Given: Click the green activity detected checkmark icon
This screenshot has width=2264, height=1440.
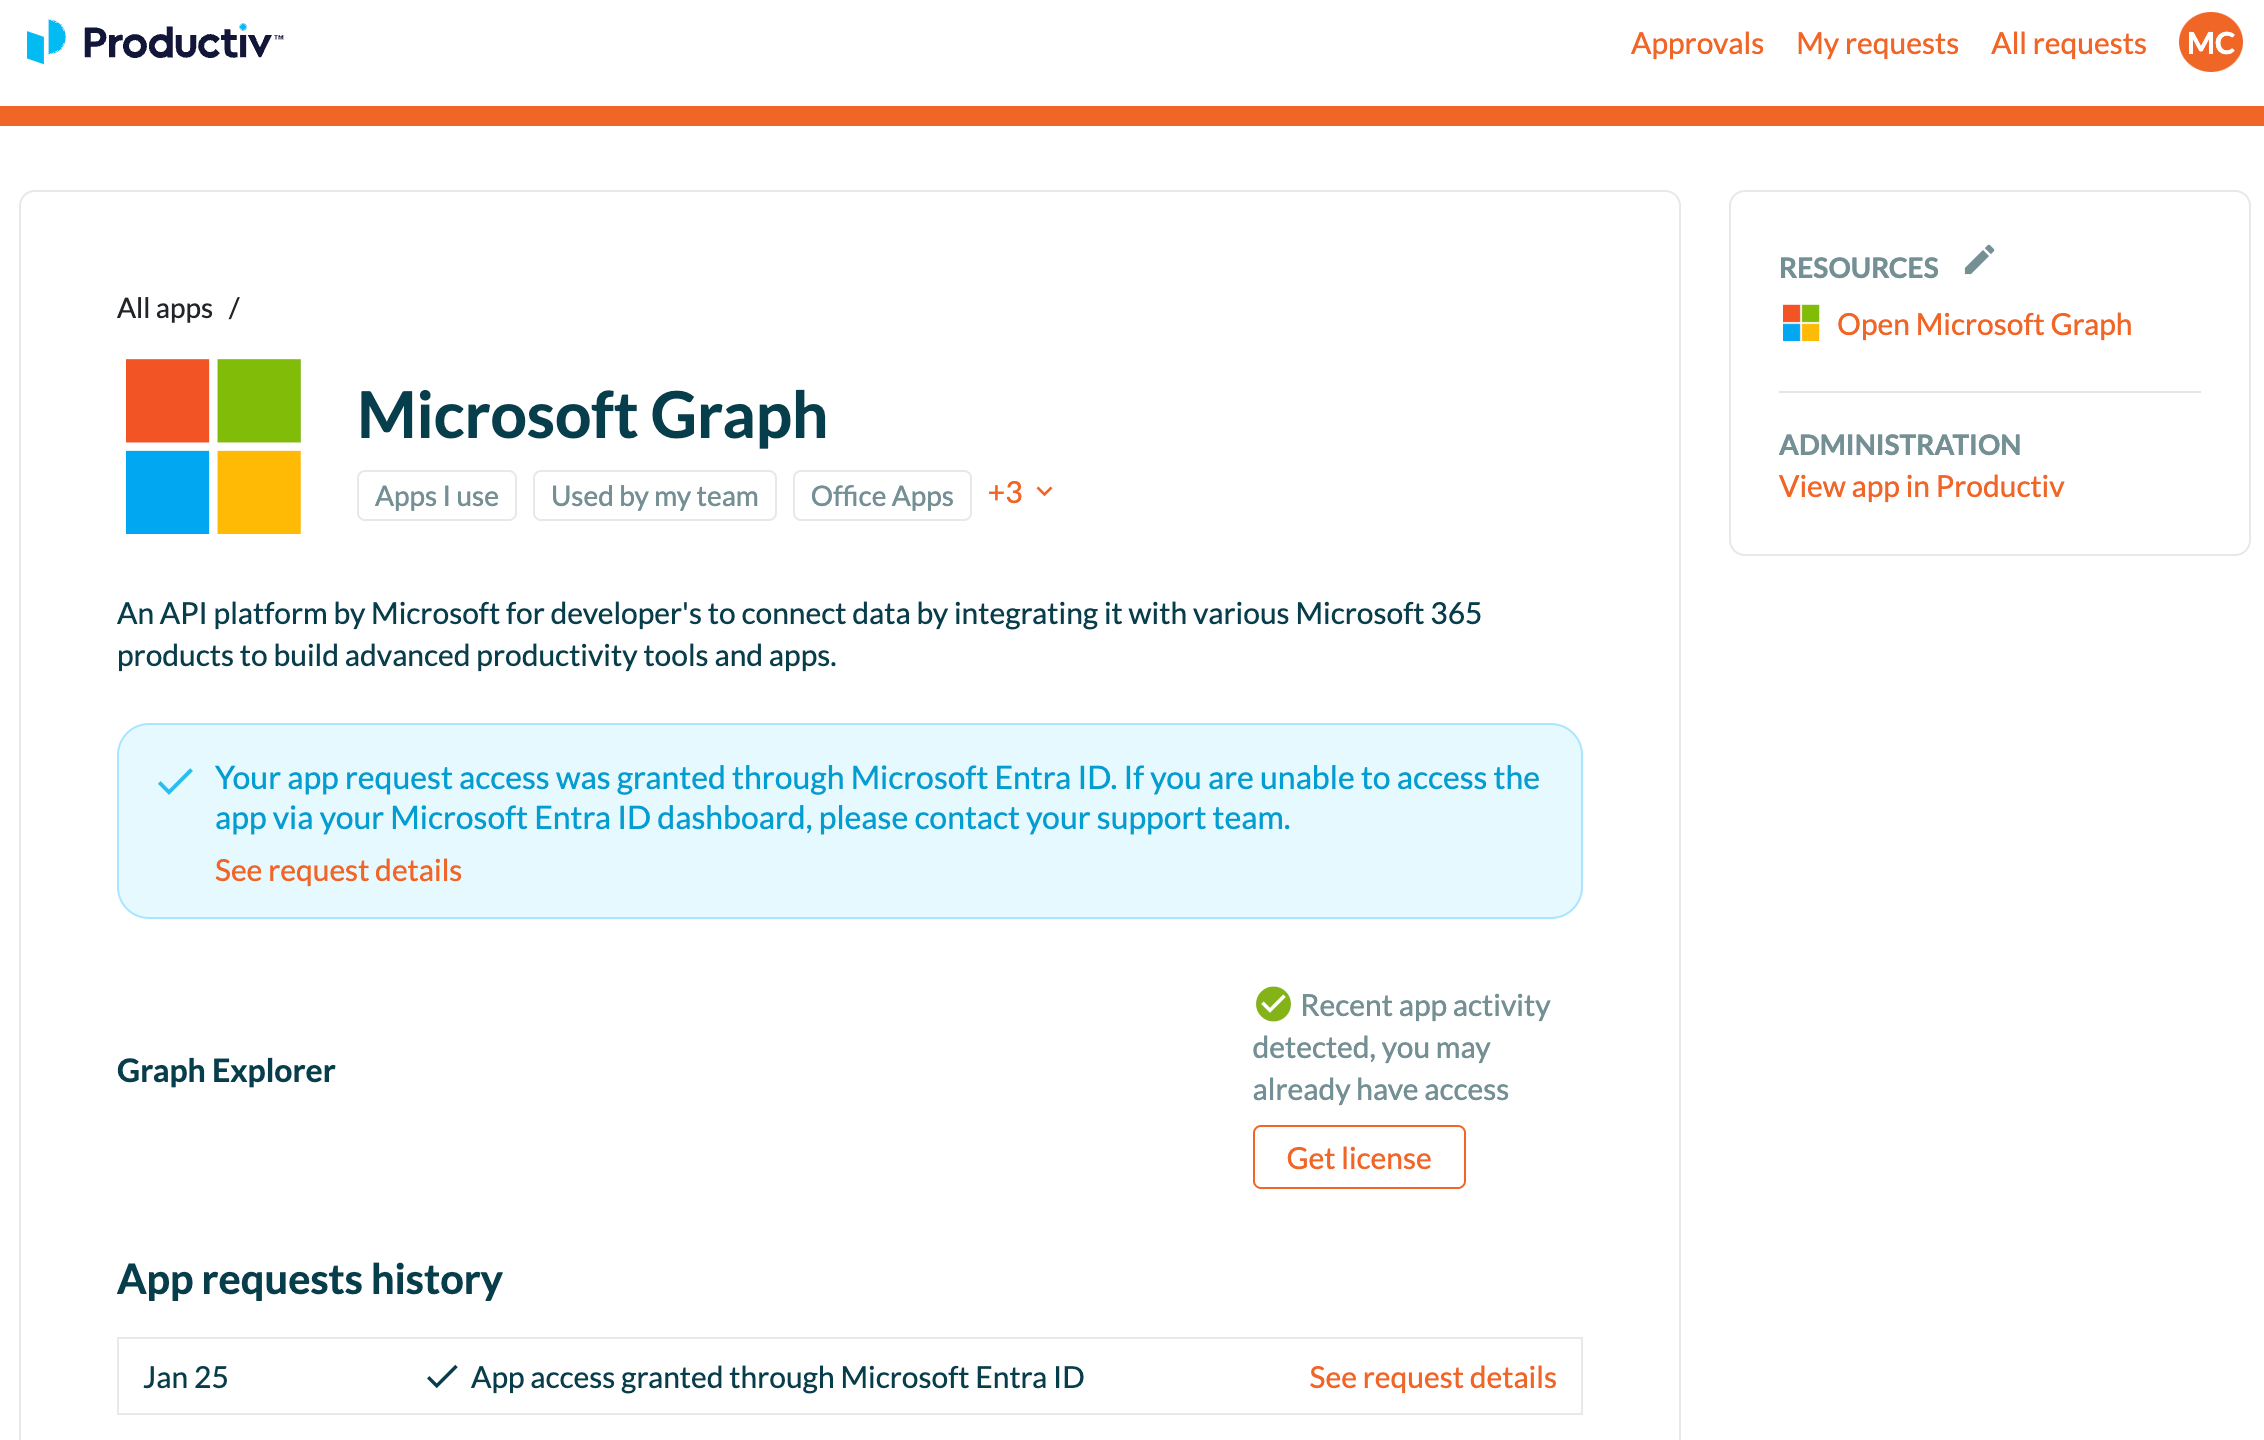Looking at the screenshot, I should (1273, 1004).
